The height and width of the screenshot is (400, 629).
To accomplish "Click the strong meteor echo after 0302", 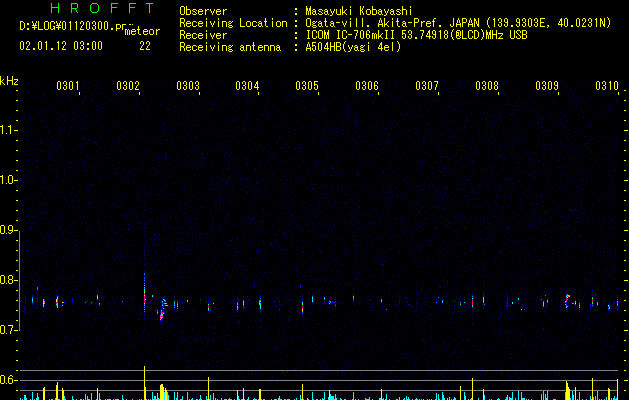I will (x=144, y=295).
